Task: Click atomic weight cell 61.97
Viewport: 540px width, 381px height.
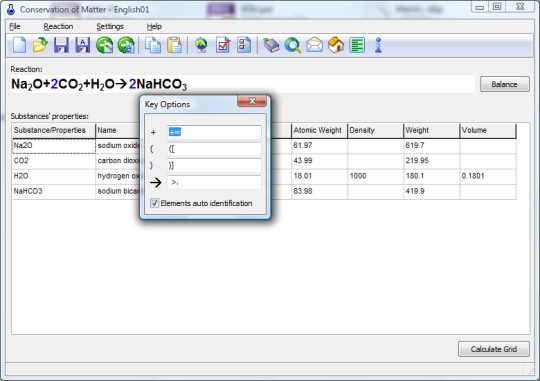Action: point(319,146)
